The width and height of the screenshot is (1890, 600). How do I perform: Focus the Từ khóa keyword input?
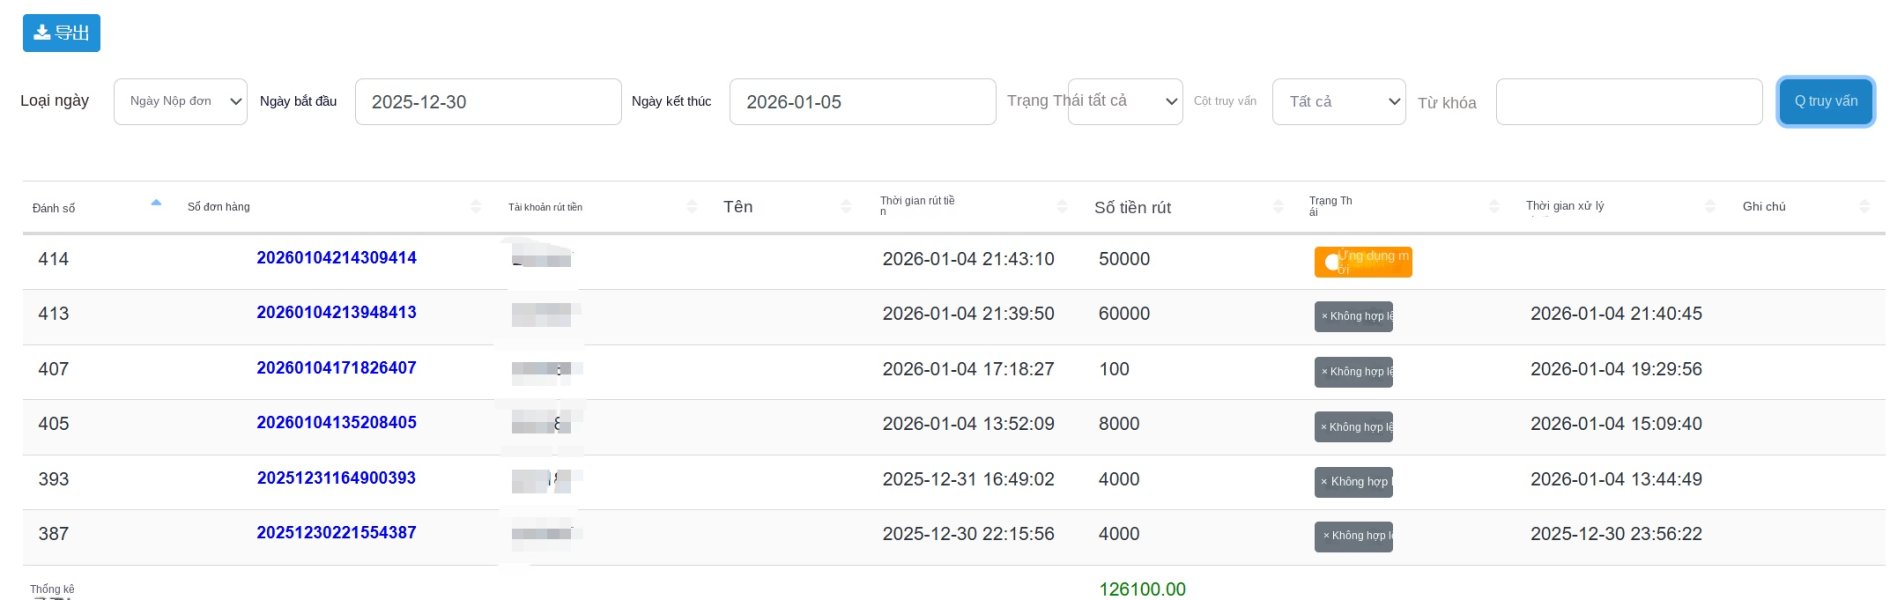(x=1628, y=102)
